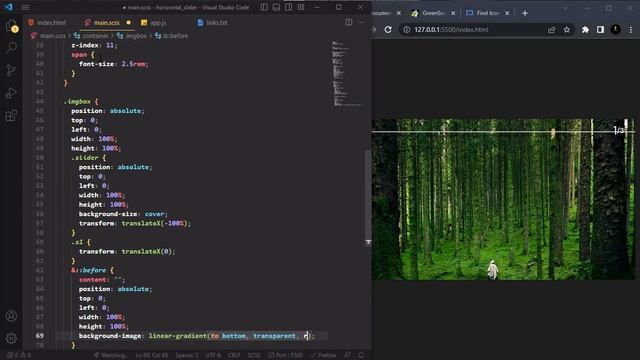The width and height of the screenshot is (640, 360).
Task: Open Chrome three-dot menu
Action: [x=631, y=29]
